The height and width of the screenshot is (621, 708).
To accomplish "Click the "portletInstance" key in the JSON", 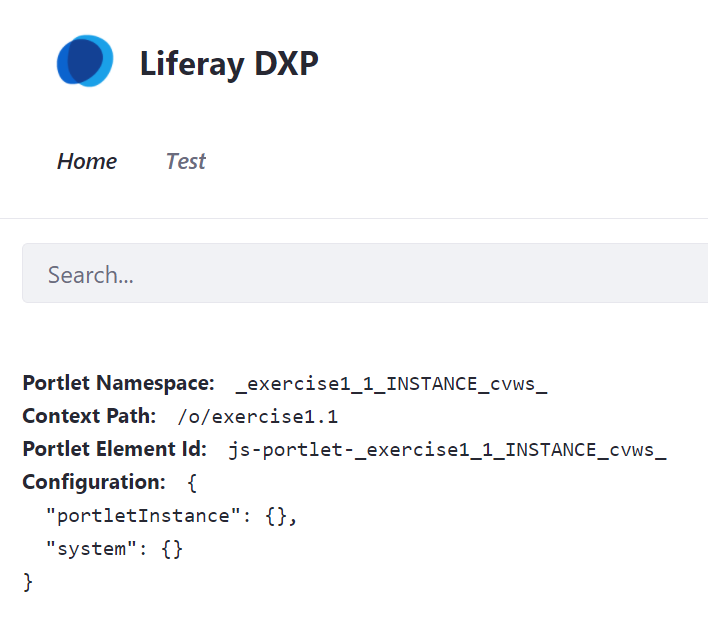I will (150, 516).
